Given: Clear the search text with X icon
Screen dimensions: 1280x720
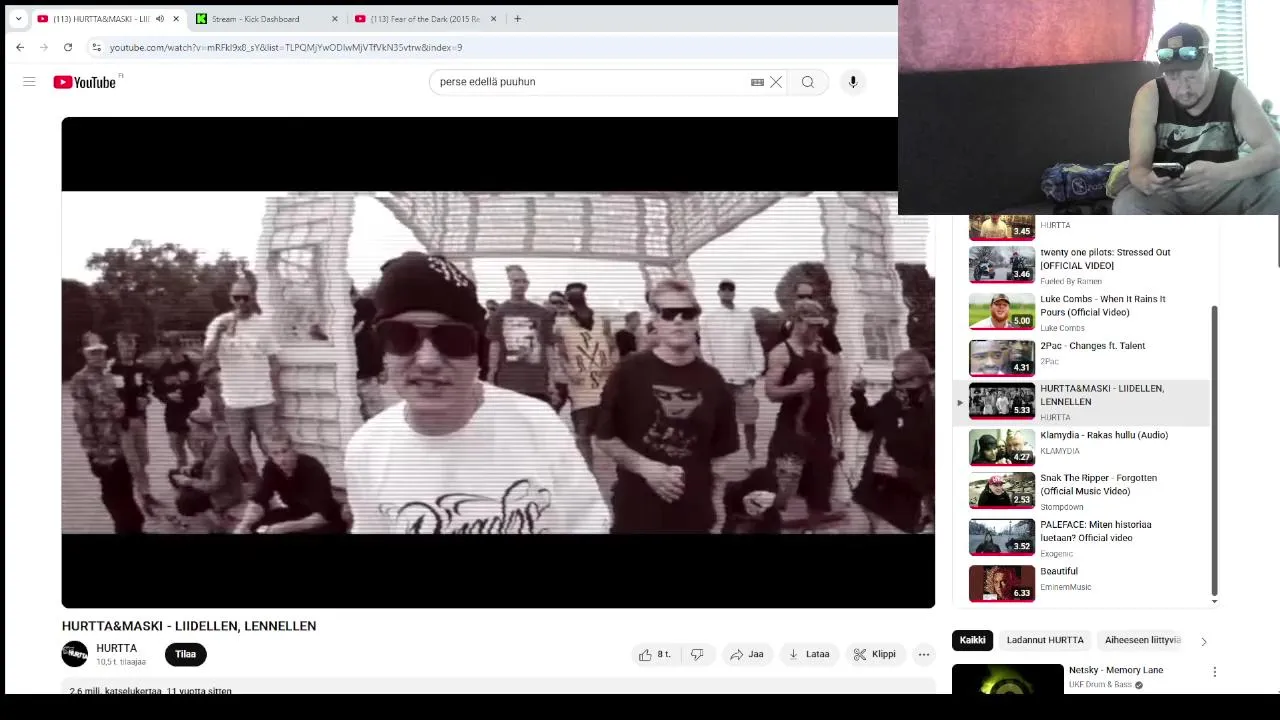Looking at the screenshot, I should [x=776, y=82].
